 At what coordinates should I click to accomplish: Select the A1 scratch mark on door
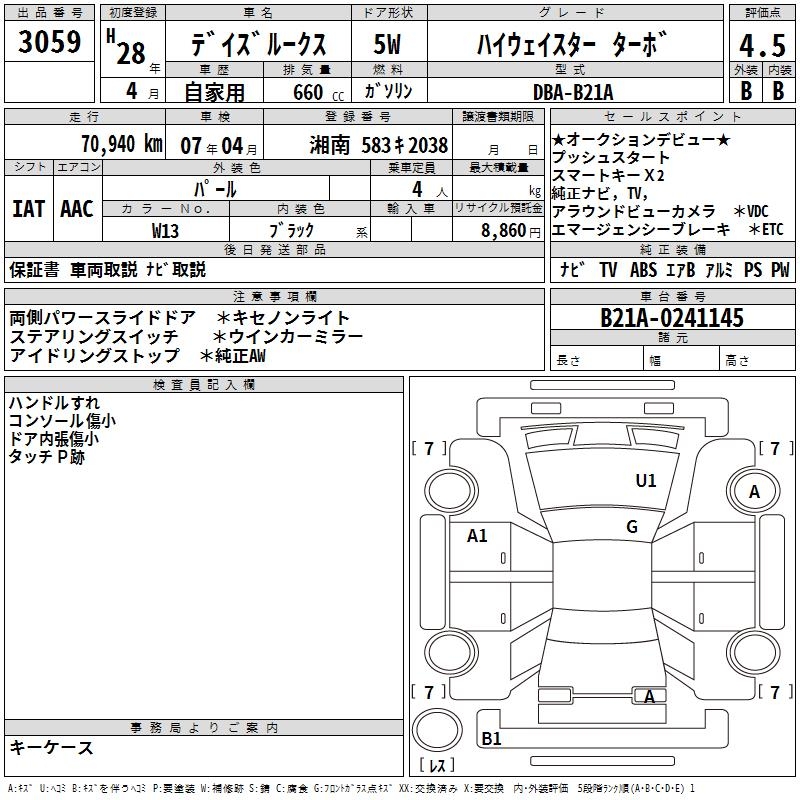coord(477,536)
